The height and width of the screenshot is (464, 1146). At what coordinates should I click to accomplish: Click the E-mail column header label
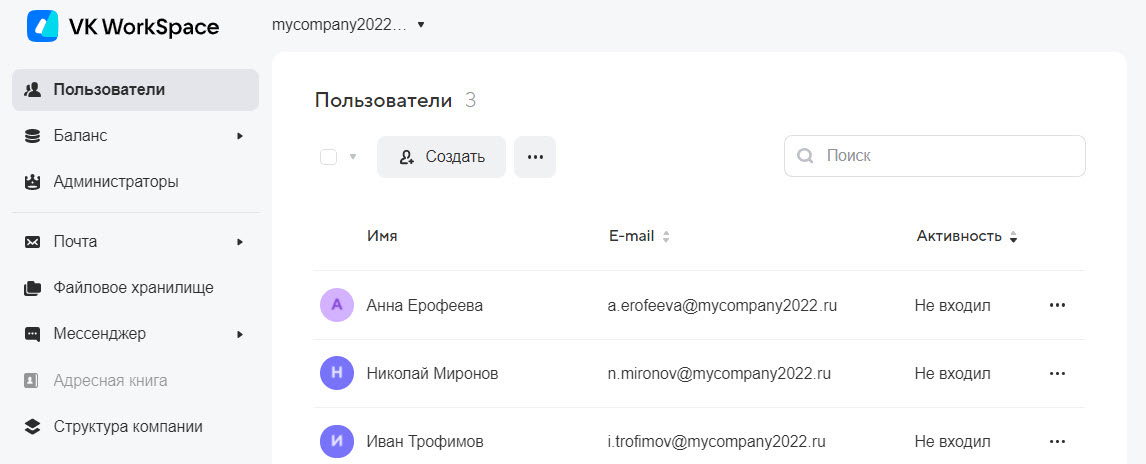coord(631,236)
